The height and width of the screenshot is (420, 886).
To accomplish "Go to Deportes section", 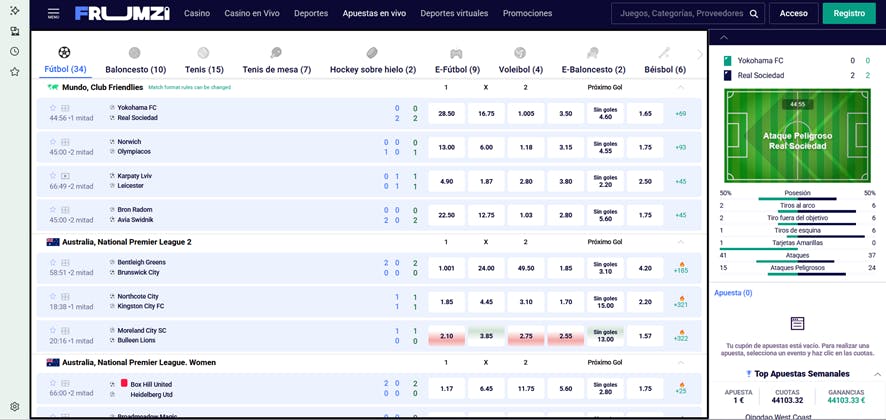I will coord(311,14).
